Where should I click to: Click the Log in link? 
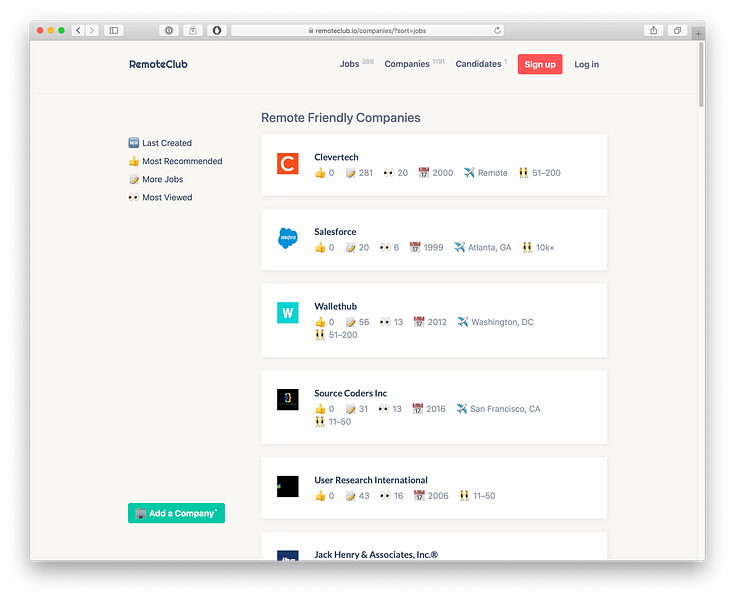click(x=586, y=64)
